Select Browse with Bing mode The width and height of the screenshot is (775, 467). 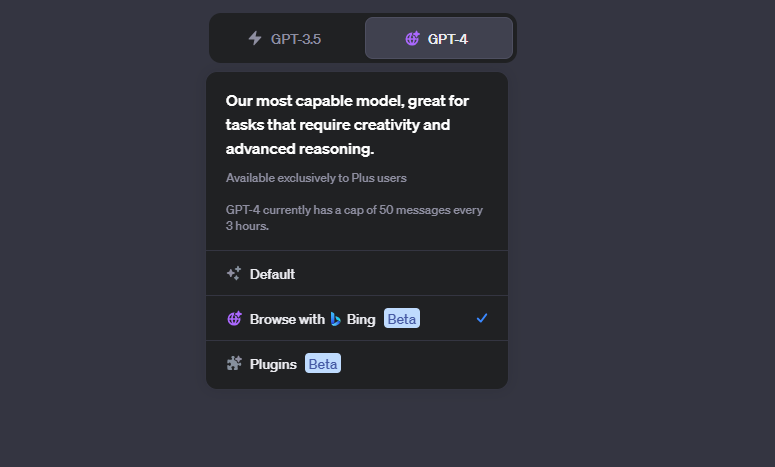357,319
